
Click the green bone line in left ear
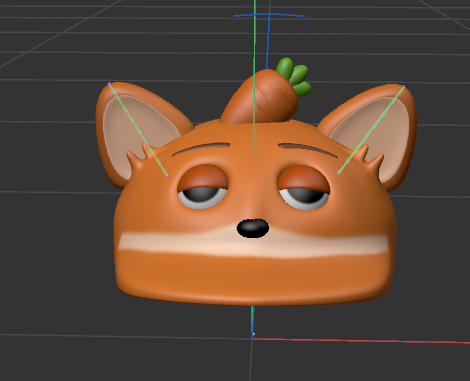point(138,129)
